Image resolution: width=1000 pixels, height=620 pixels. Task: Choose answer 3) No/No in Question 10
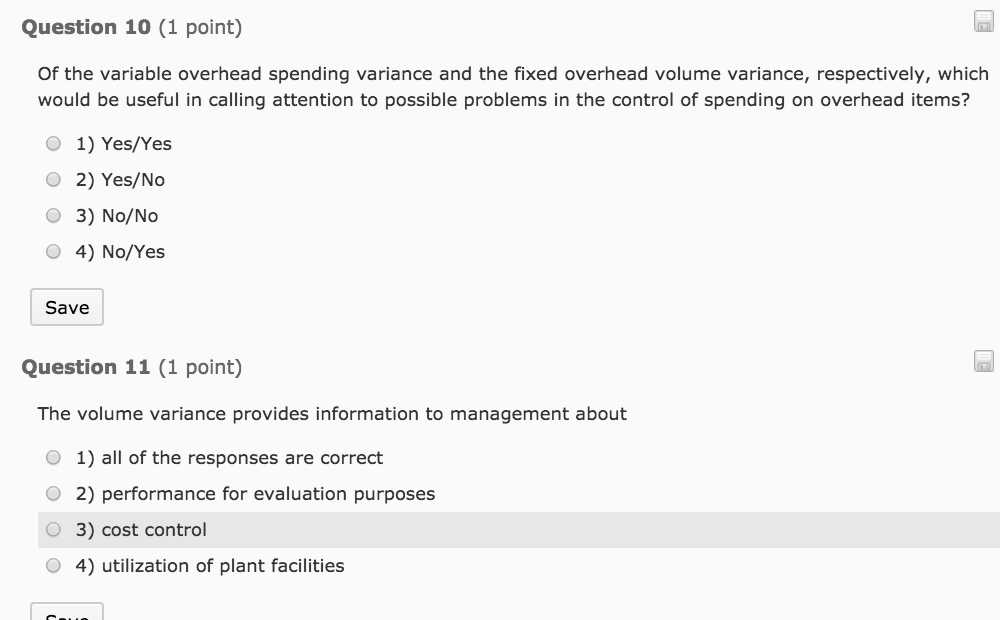point(53,215)
